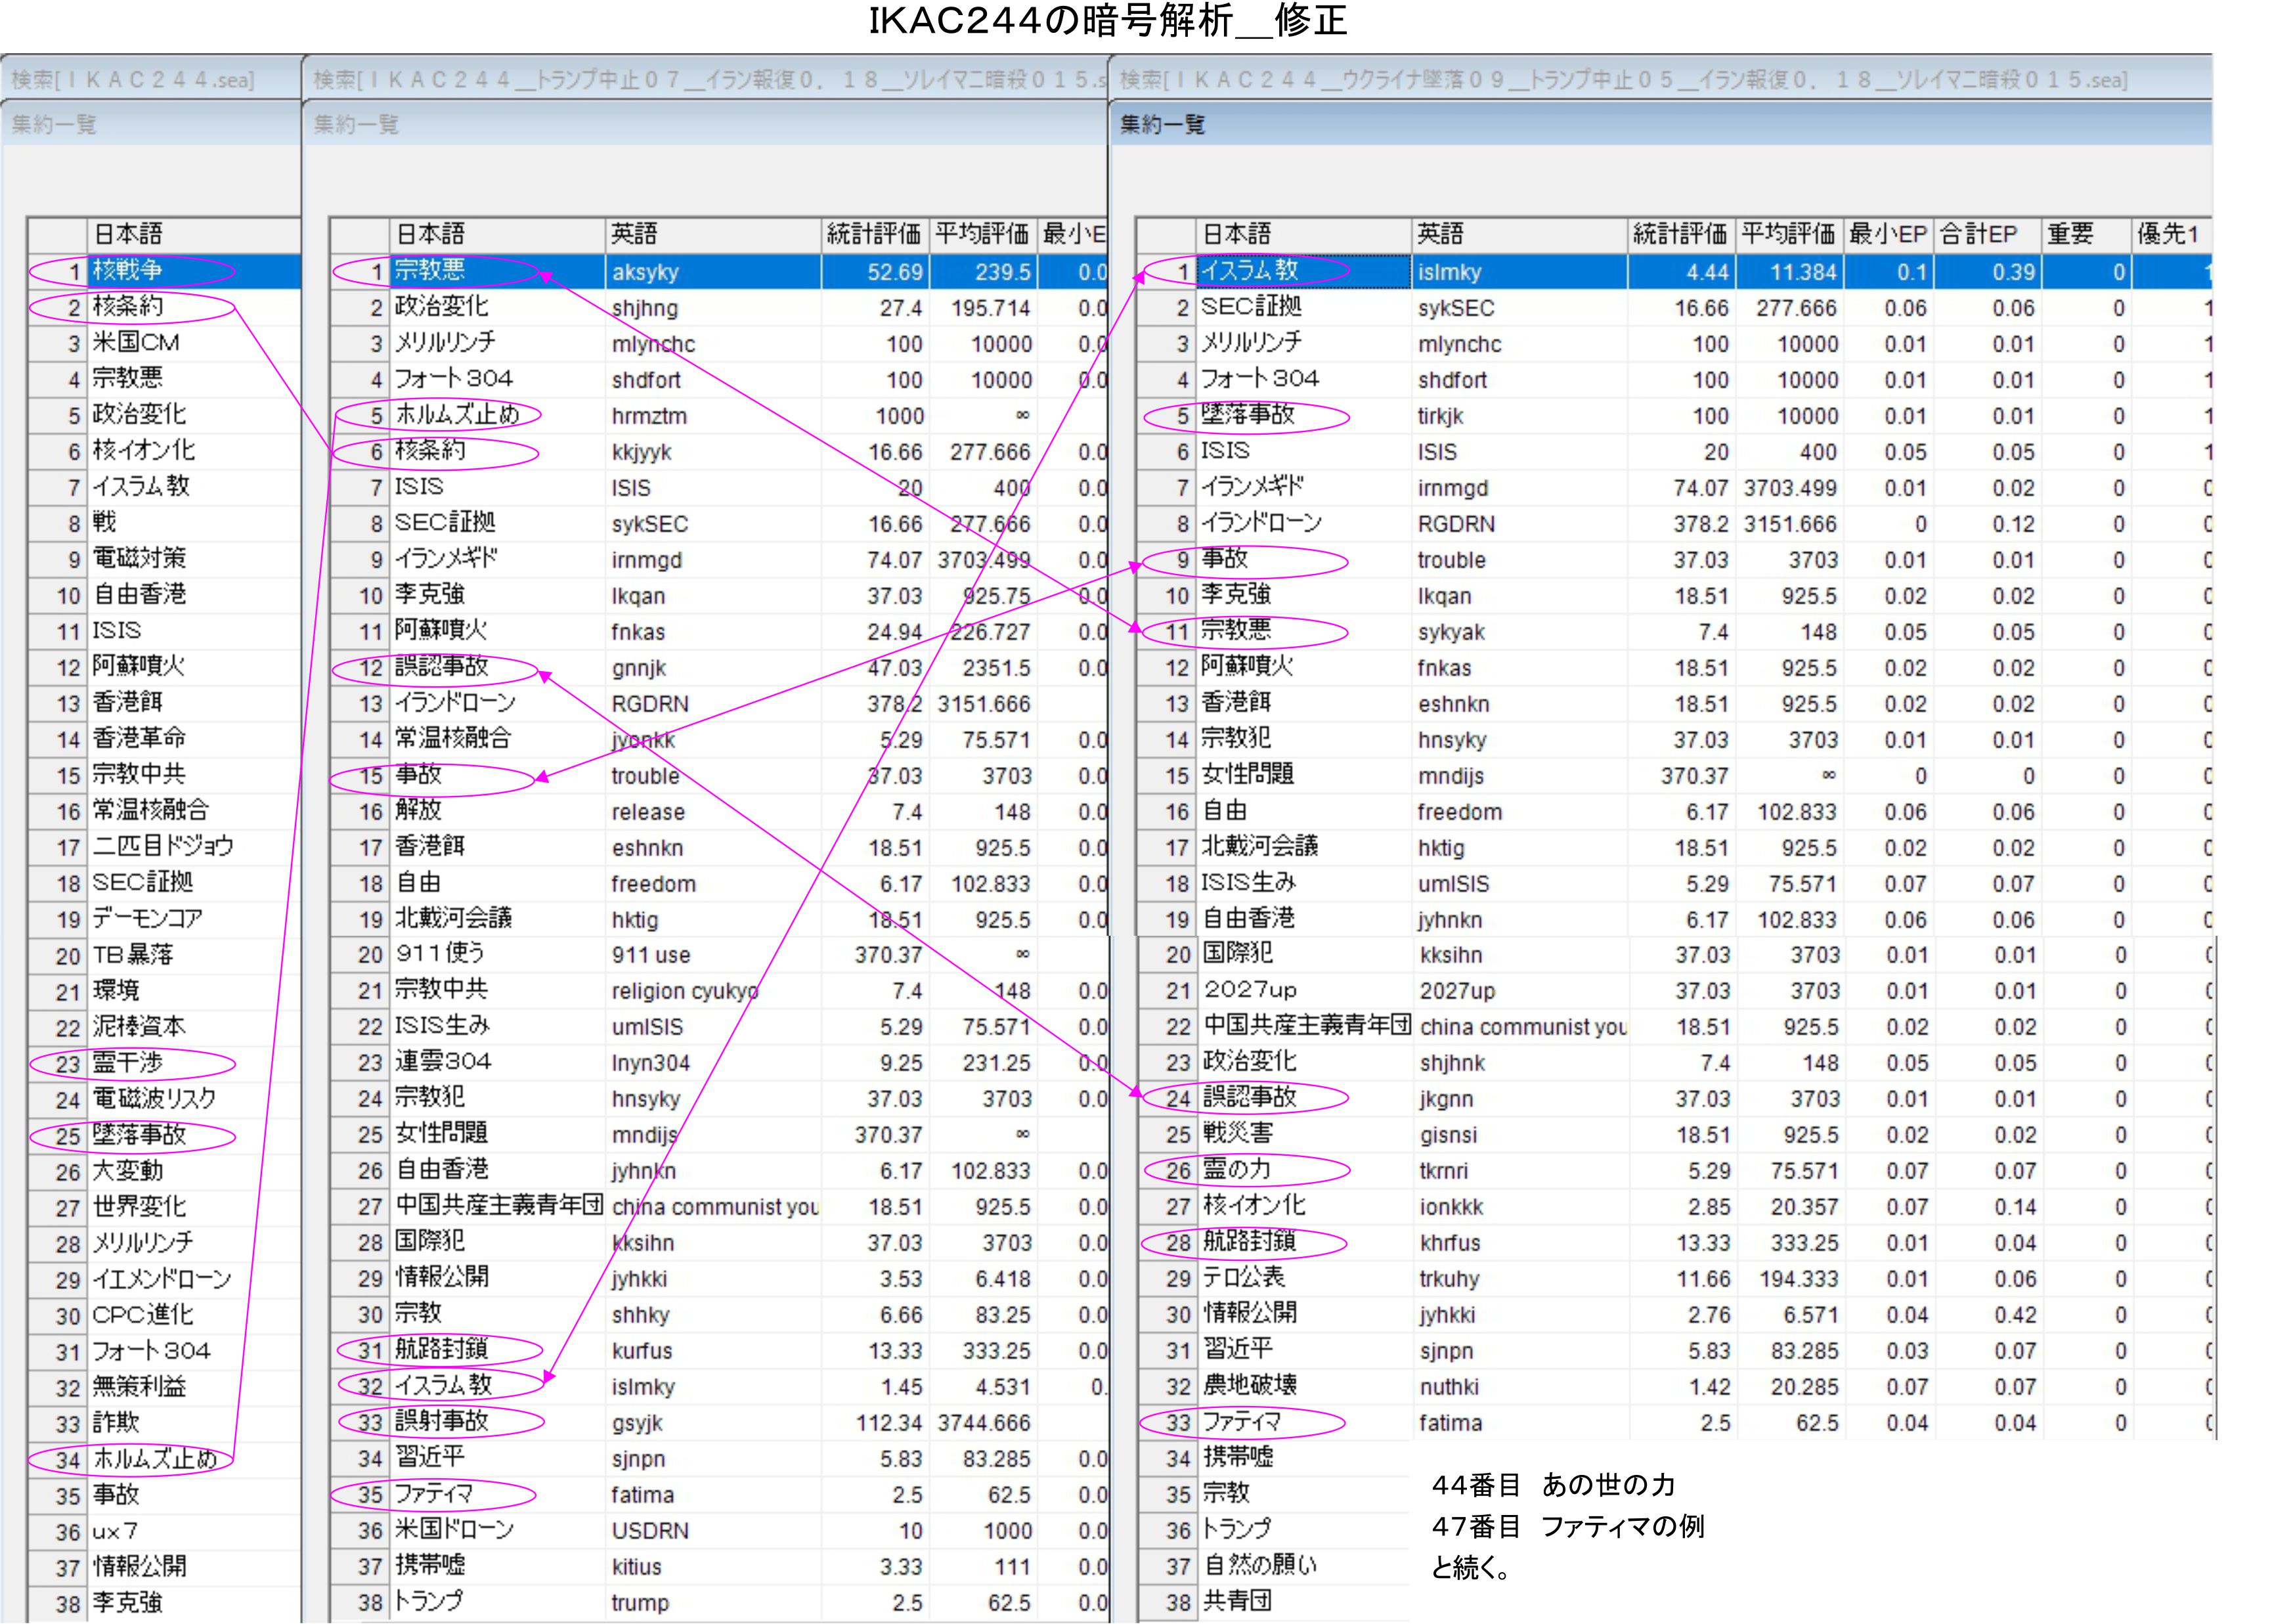Click 平均評価 column header in middle table
This screenshot has height=1624, width=2272.
tap(981, 234)
